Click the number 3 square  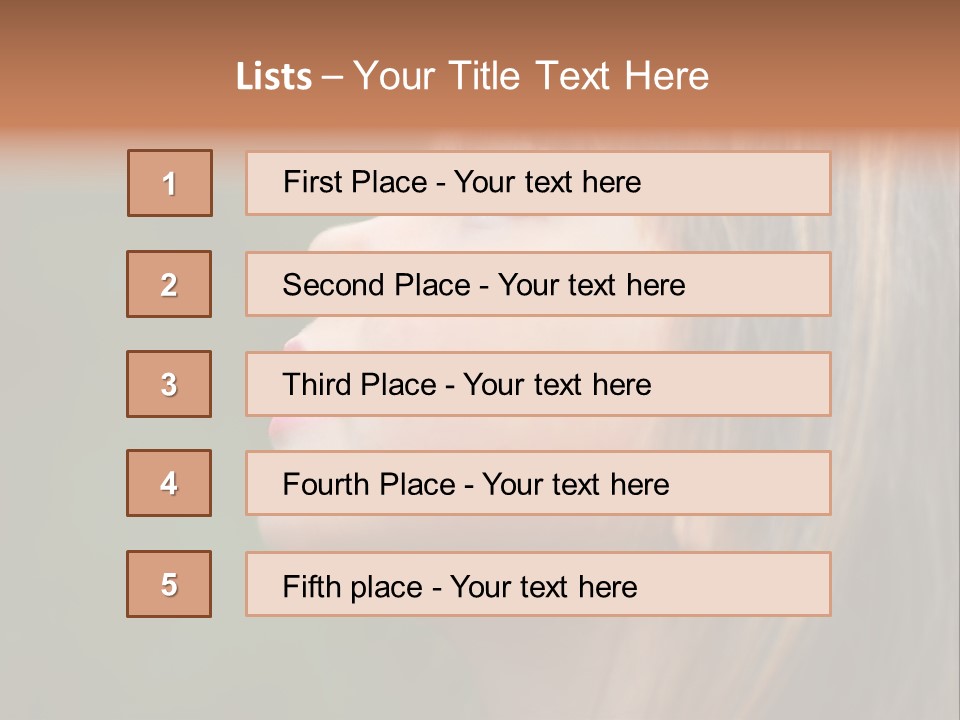(169, 384)
